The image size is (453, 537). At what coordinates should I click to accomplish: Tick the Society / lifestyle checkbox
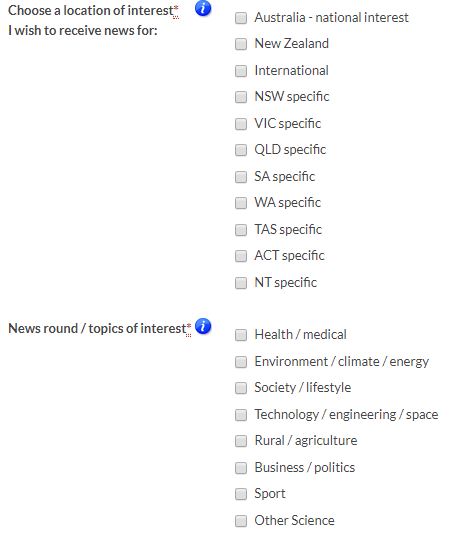pos(241,388)
